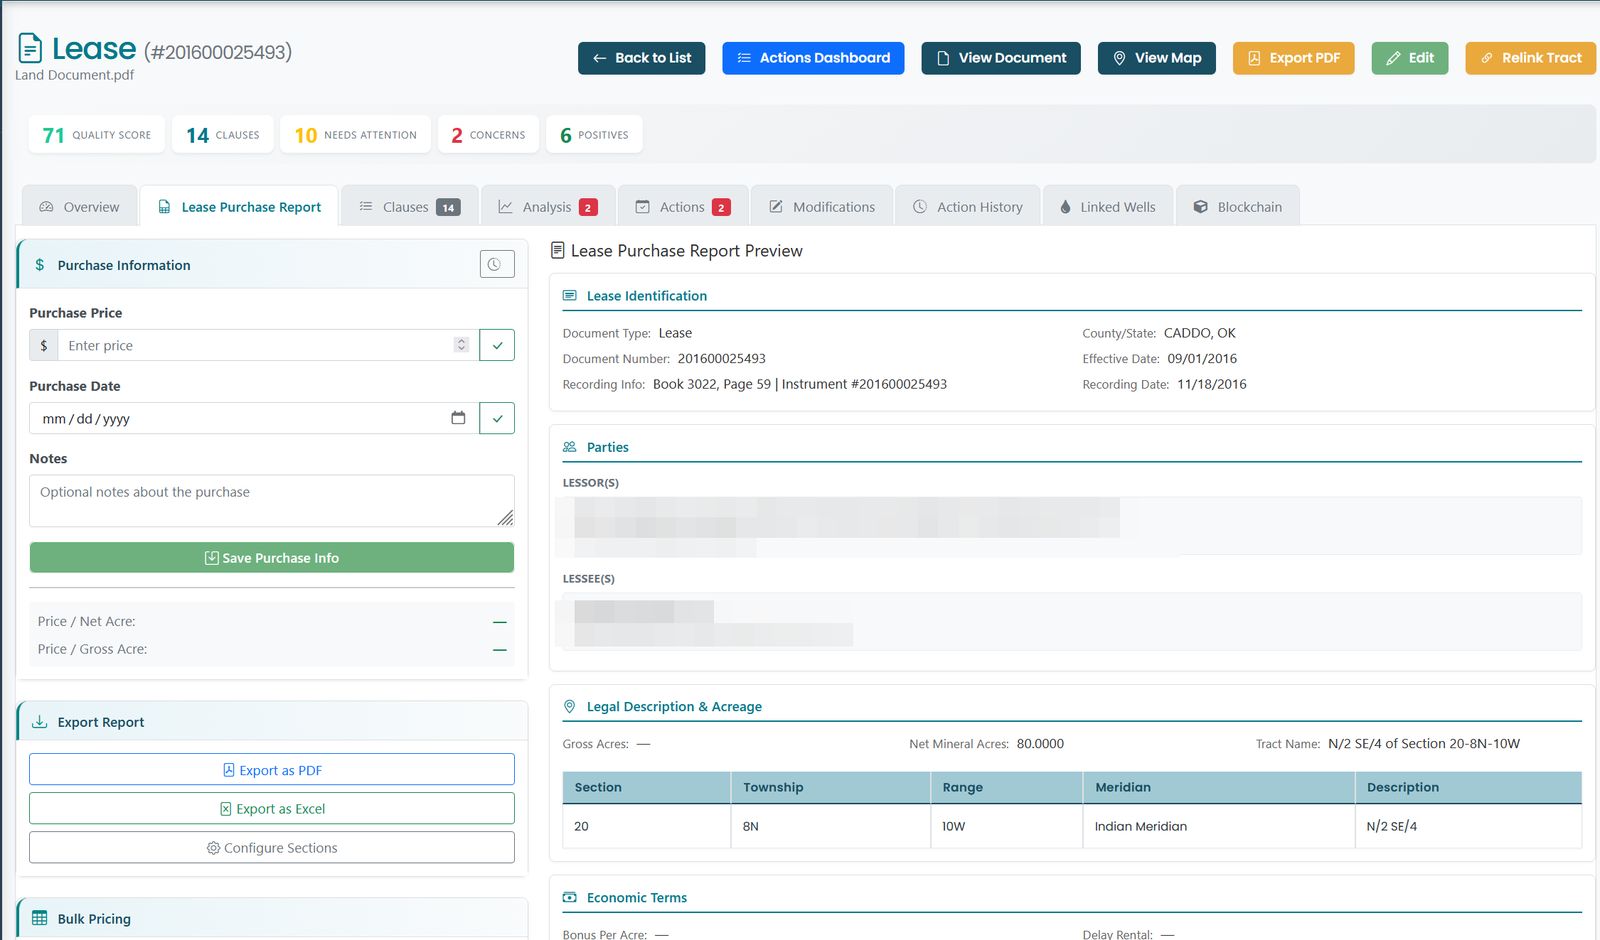1600x940 pixels.
Task: Click the Purchase Date input field
Action: 254,418
